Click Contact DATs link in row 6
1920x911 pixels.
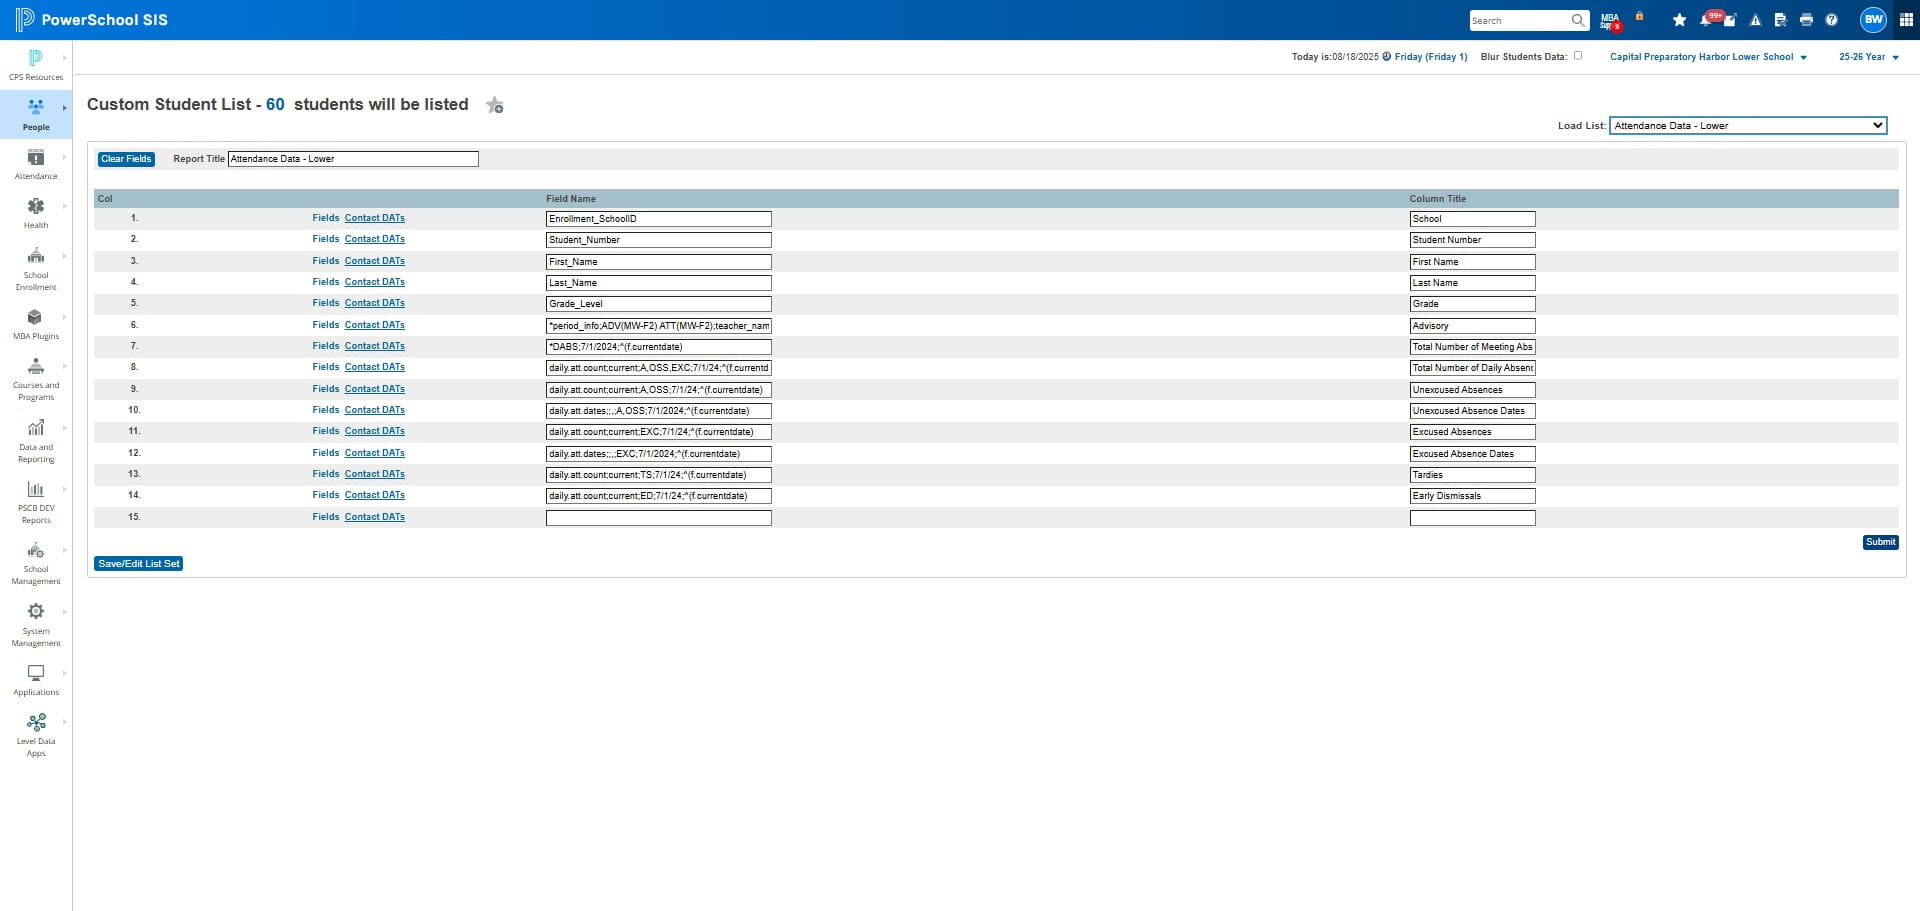375,325
